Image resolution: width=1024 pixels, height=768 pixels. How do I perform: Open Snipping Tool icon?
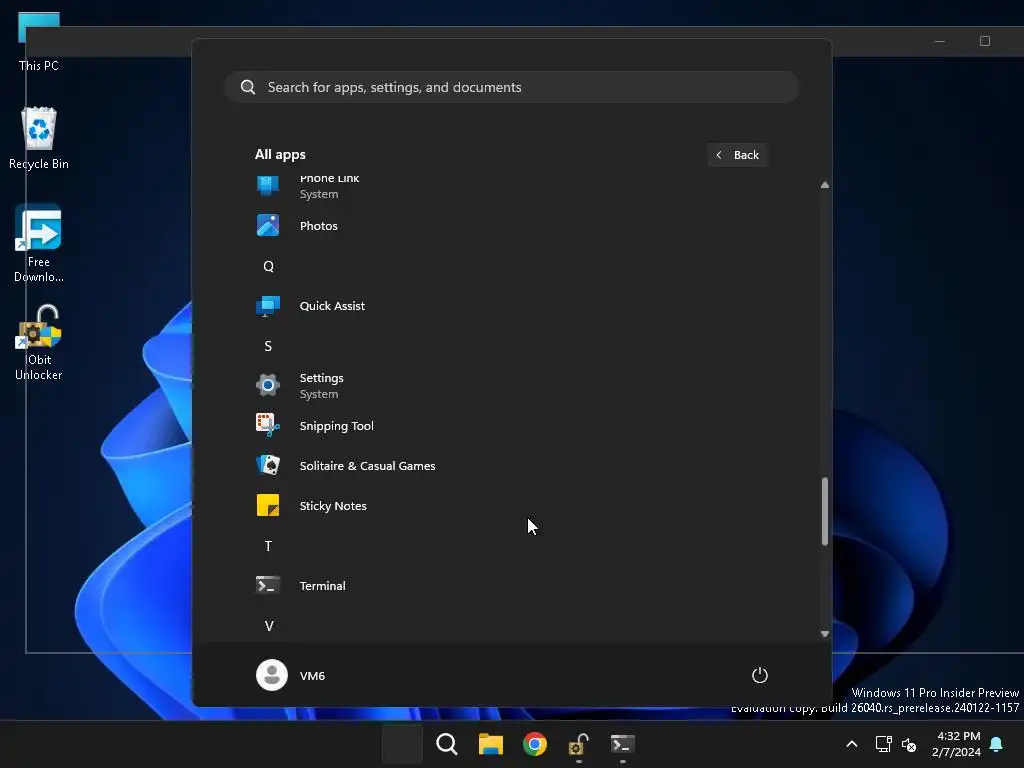pyautogui.click(x=268, y=425)
